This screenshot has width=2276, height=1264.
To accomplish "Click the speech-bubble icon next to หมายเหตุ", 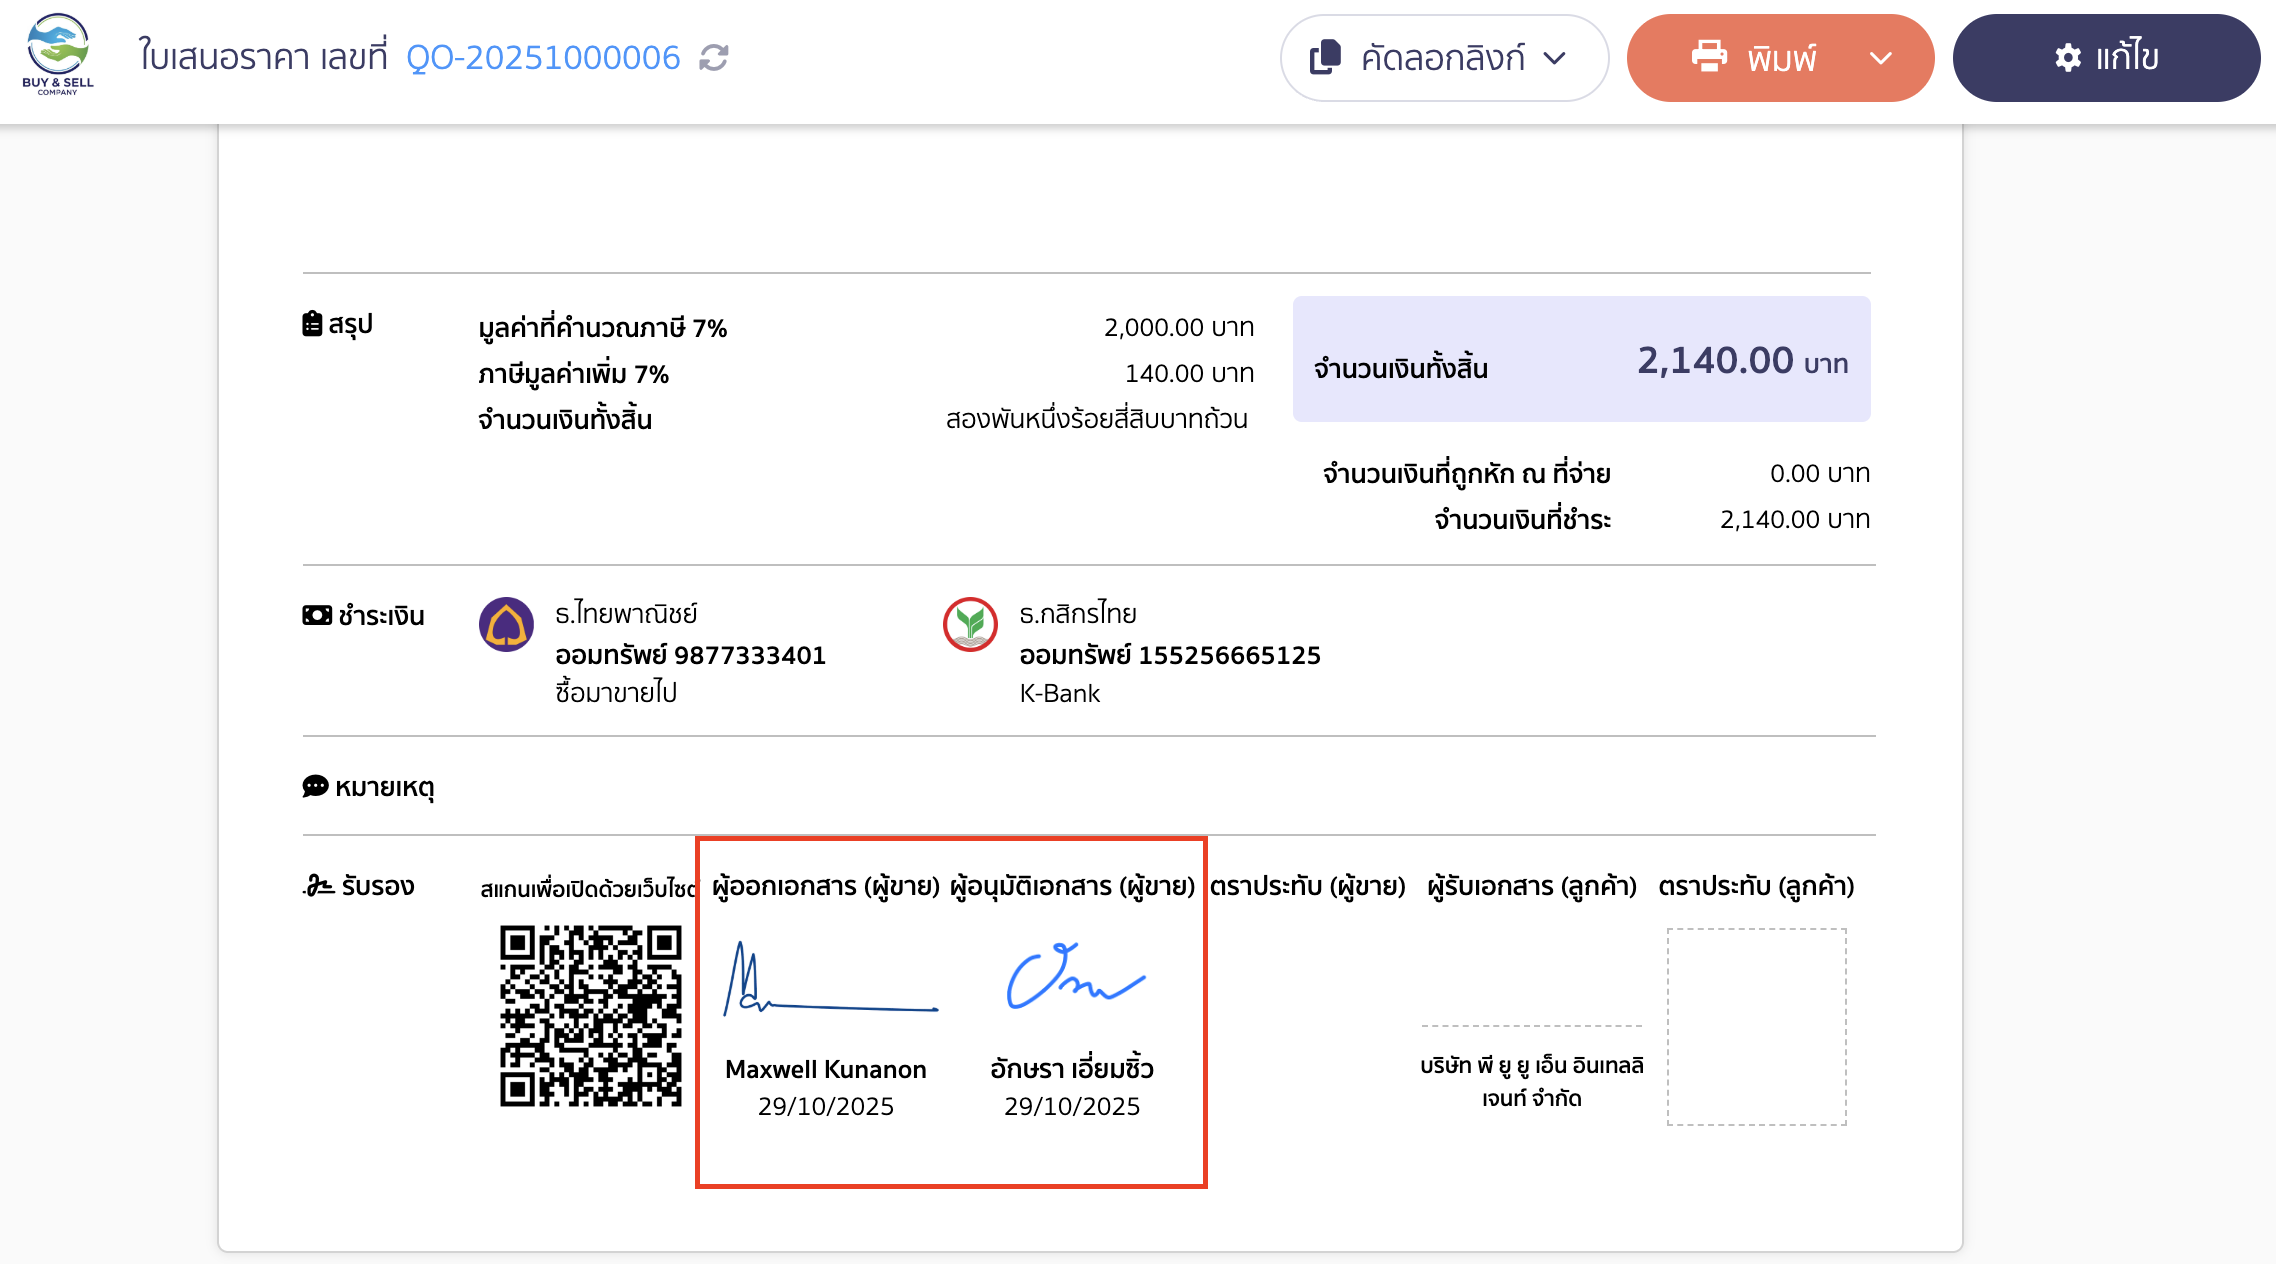I will coord(314,786).
